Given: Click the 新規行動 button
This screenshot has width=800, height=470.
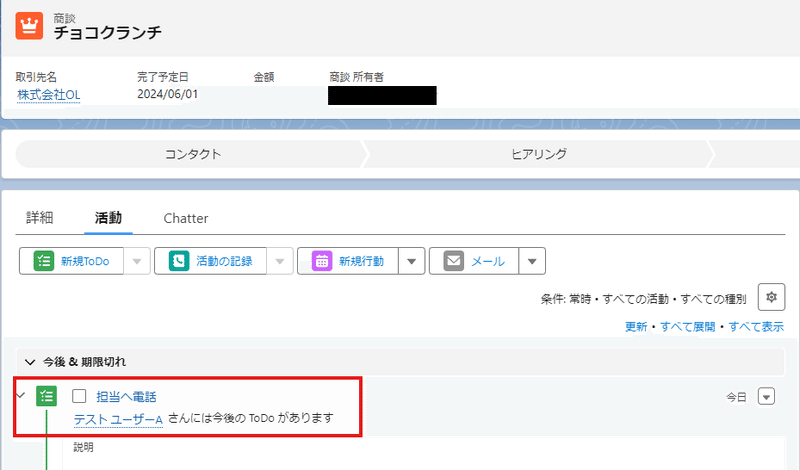Looking at the screenshot, I should [348, 261].
